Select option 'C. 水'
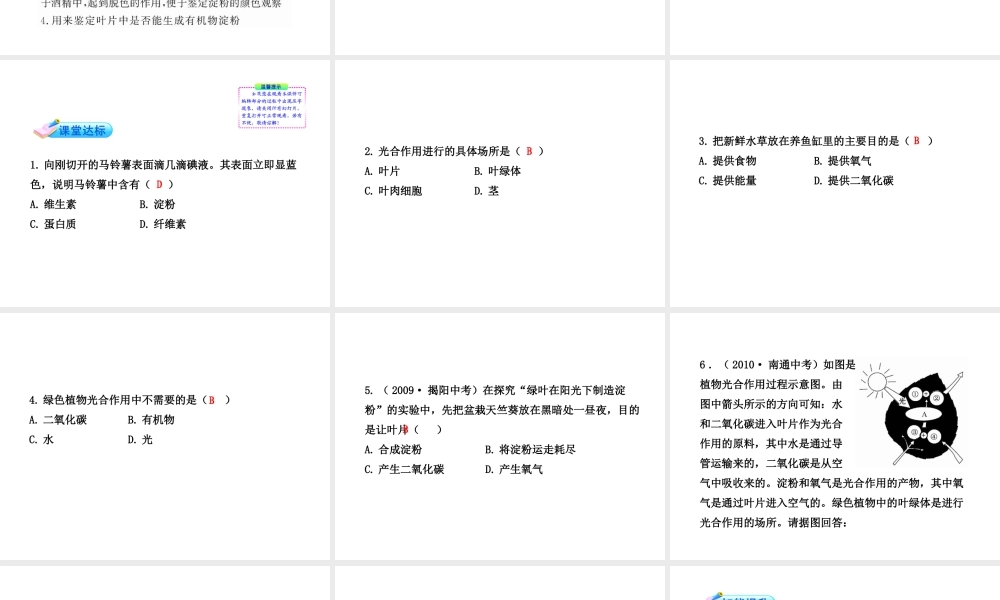The height and width of the screenshot is (600, 1000). click(41, 439)
